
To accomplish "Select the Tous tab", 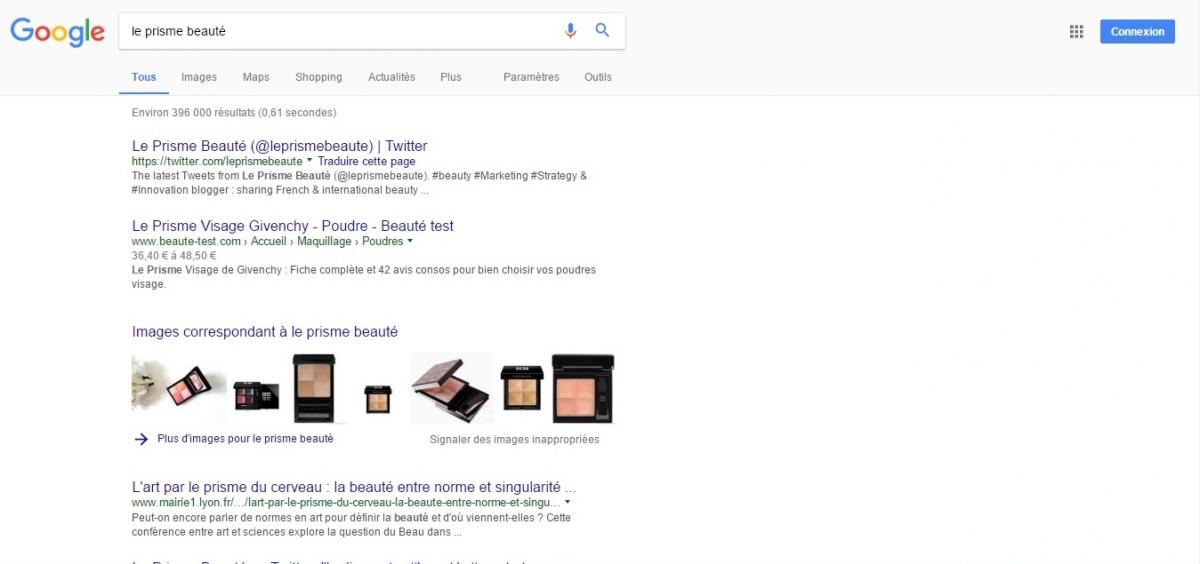I will tap(144, 77).
